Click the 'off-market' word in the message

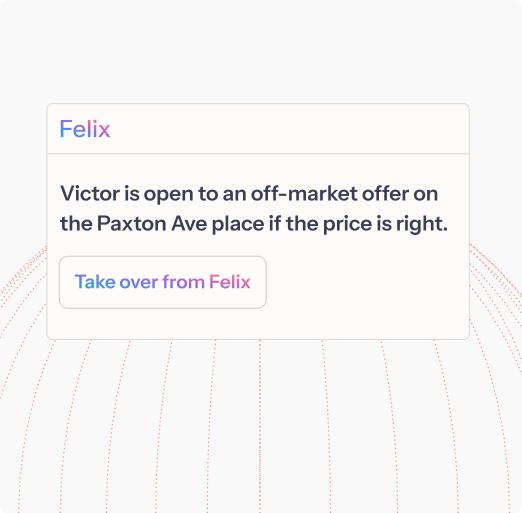(x=304, y=193)
